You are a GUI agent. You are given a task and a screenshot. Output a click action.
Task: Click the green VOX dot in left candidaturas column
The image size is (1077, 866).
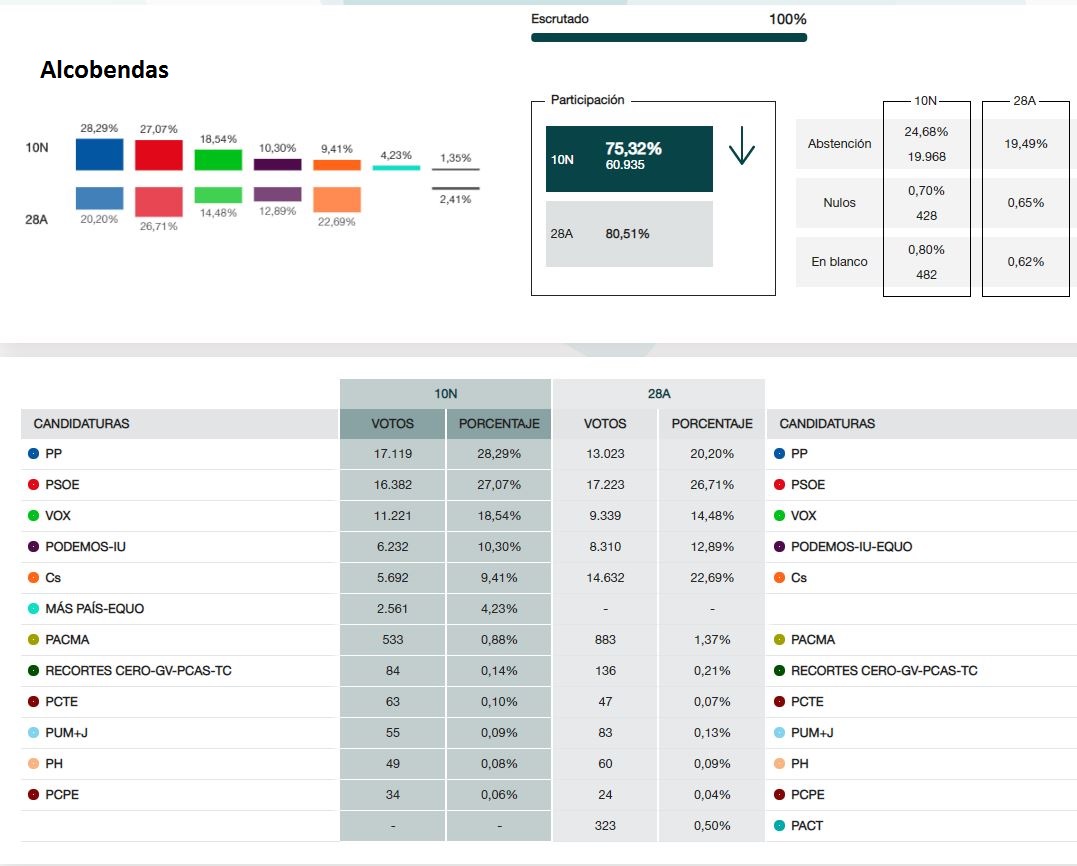[x=33, y=516]
